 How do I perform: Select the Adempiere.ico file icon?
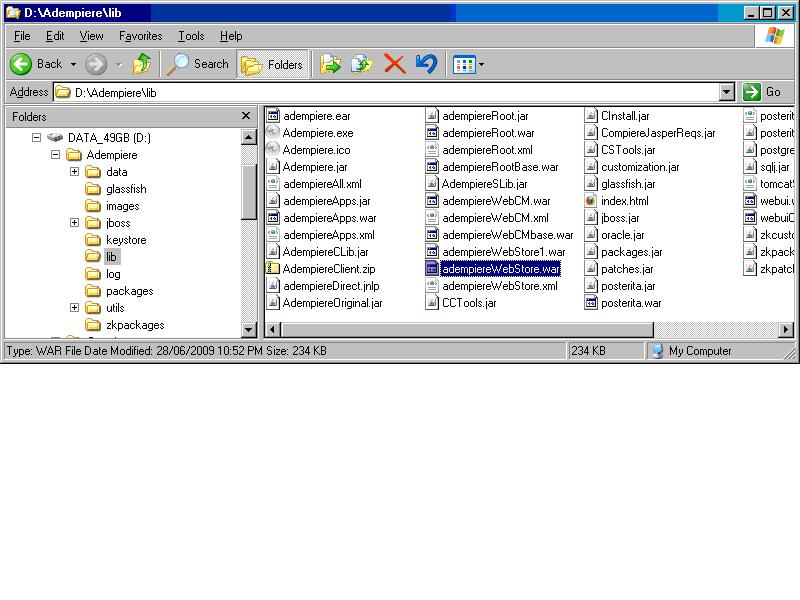click(273, 149)
